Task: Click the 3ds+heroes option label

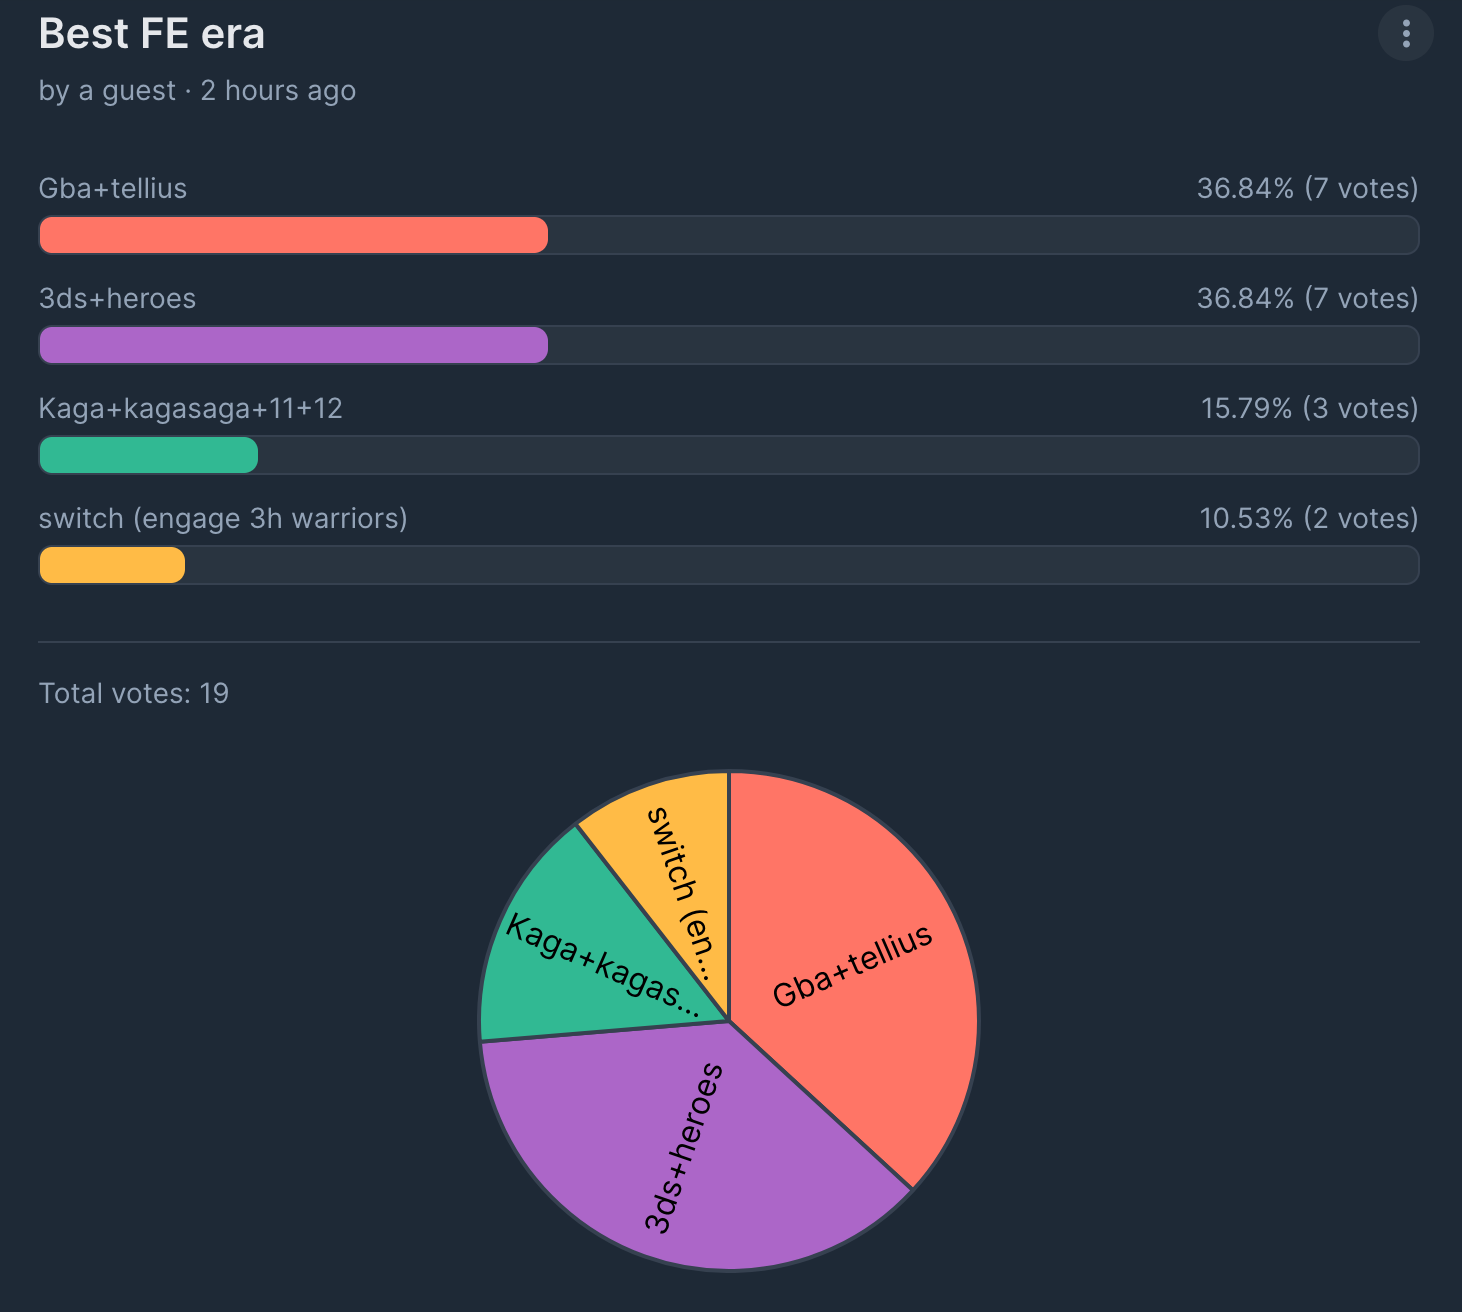Action: [x=117, y=298]
